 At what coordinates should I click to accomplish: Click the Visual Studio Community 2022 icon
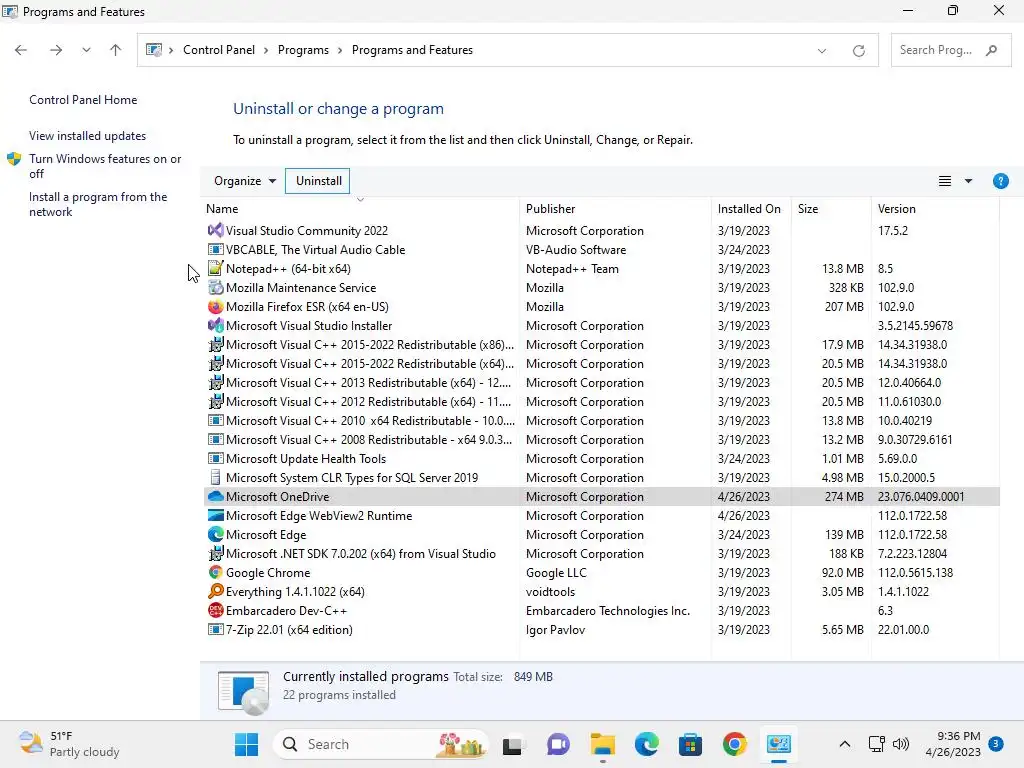(x=216, y=231)
